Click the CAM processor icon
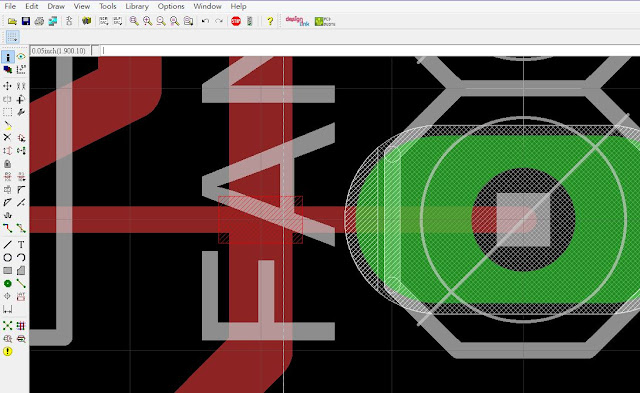Viewport: 640px width, 393px height. coord(53,21)
